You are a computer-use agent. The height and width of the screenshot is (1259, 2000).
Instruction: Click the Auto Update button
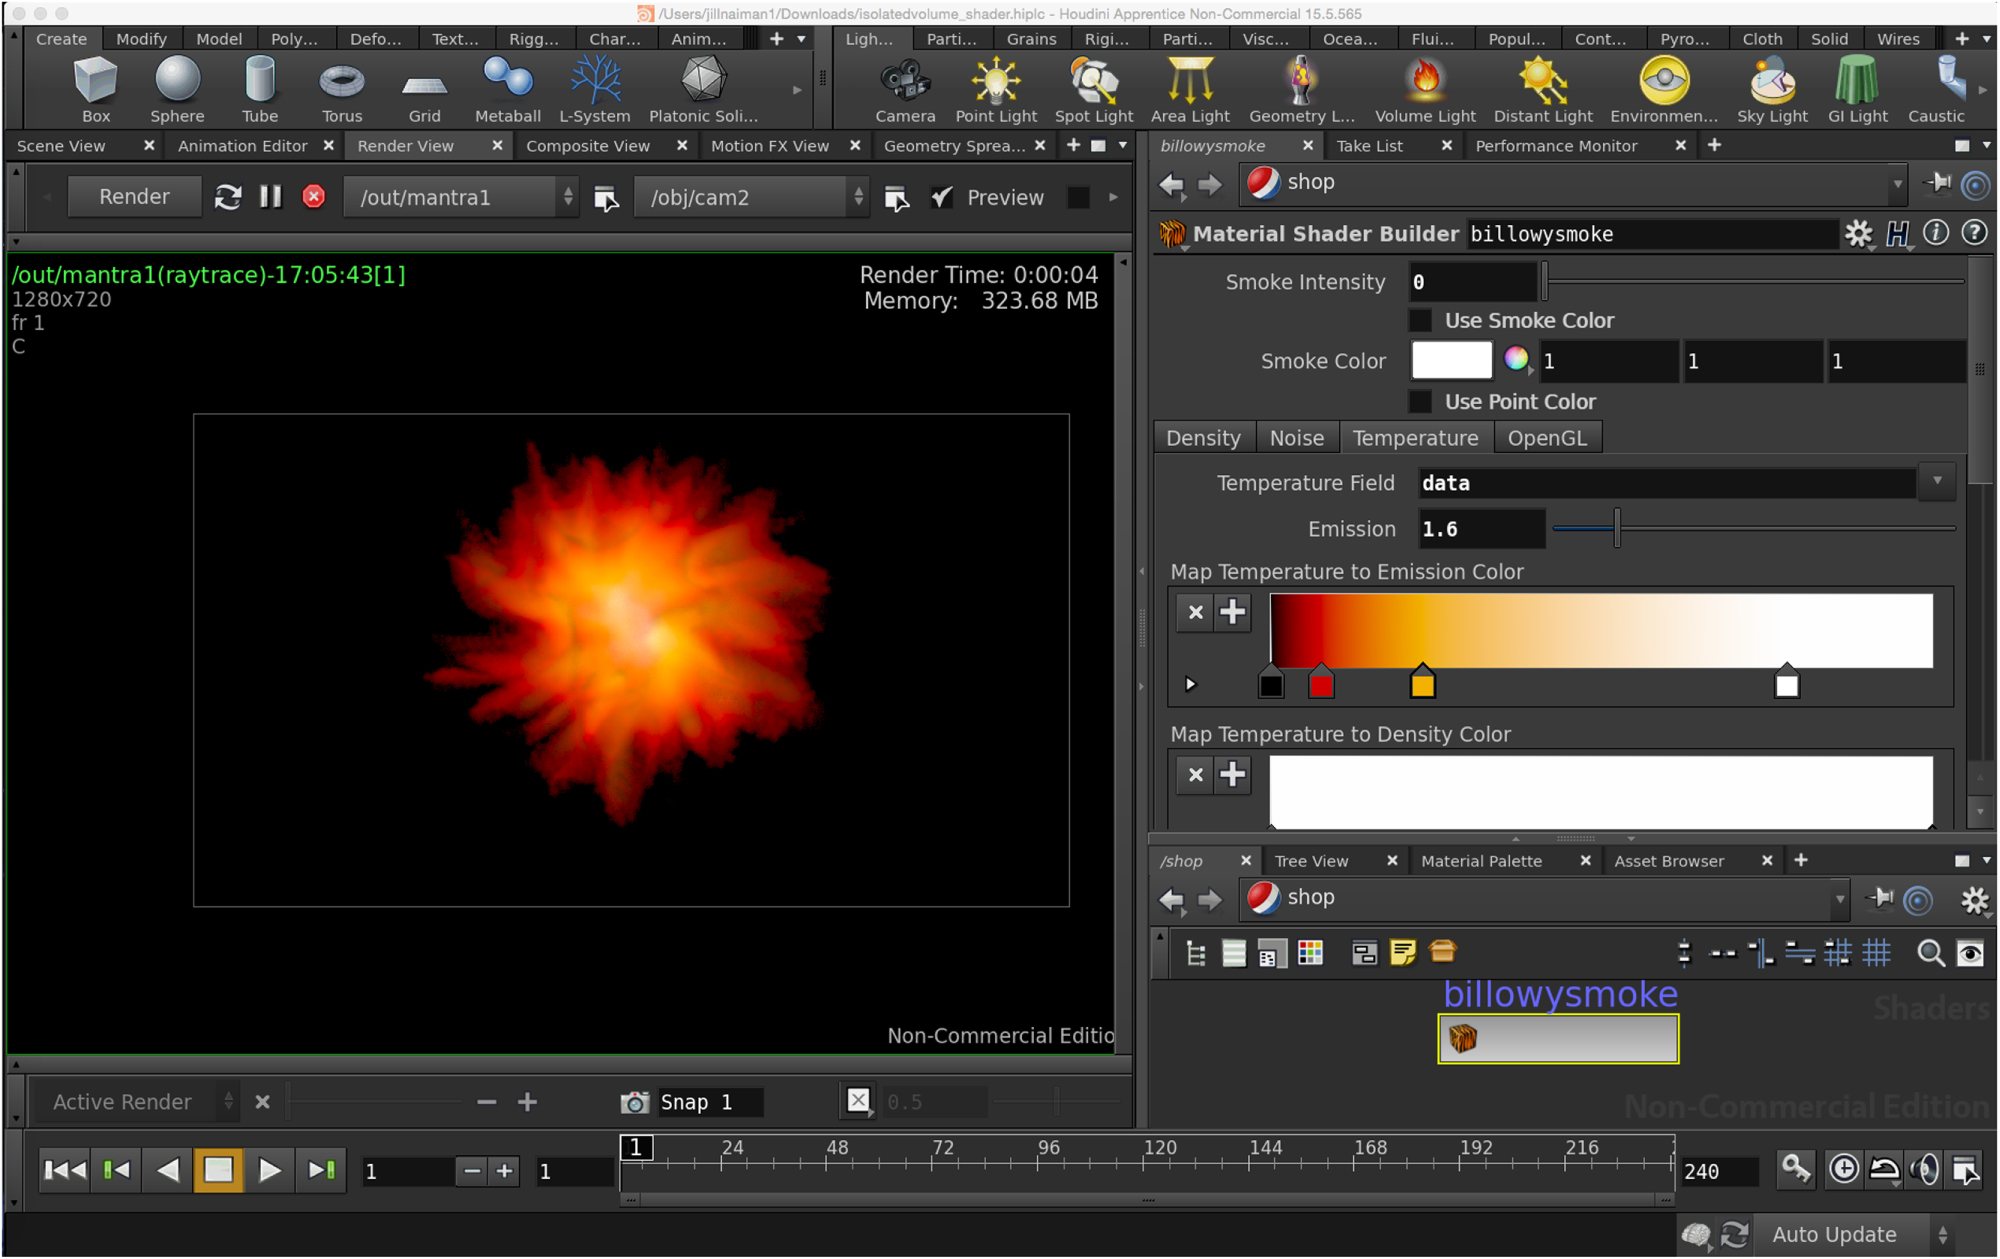pyautogui.click(x=1833, y=1234)
